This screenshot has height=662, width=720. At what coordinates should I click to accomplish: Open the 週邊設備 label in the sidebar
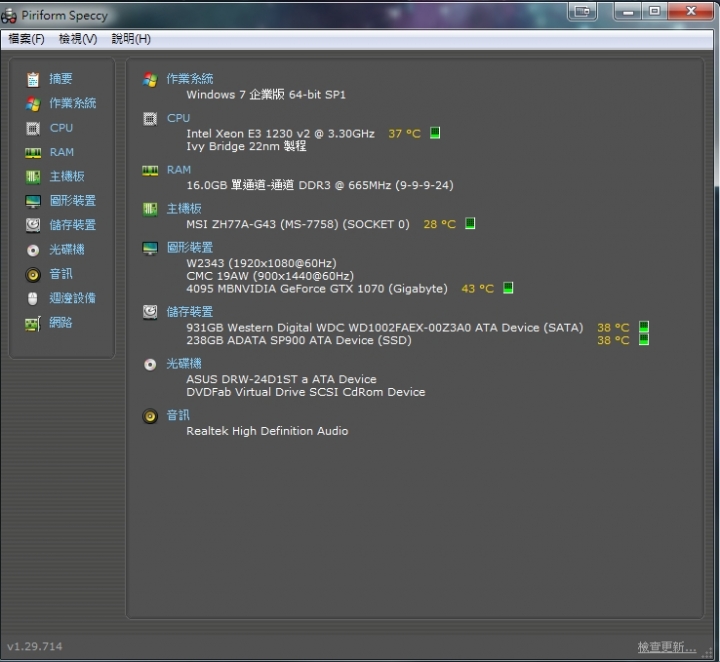click(73, 298)
